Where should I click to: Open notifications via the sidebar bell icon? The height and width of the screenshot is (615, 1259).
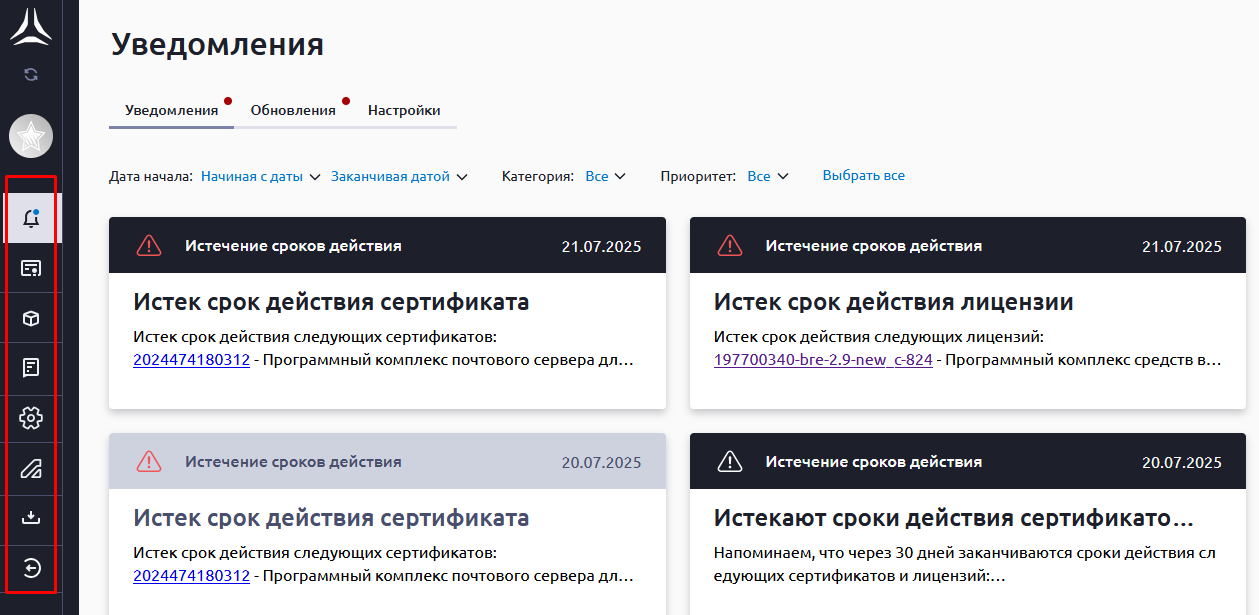point(31,218)
